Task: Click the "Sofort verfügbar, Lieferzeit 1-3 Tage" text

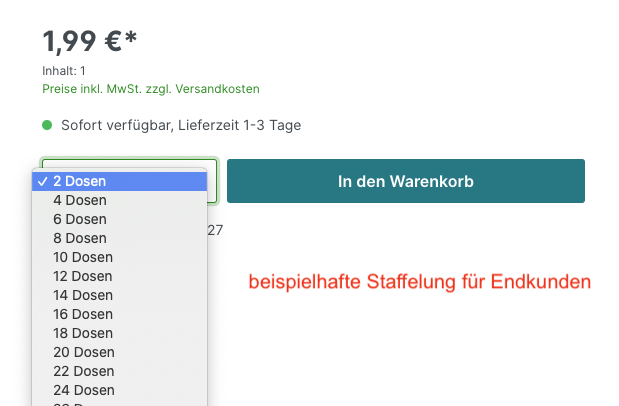Action: 181,126
